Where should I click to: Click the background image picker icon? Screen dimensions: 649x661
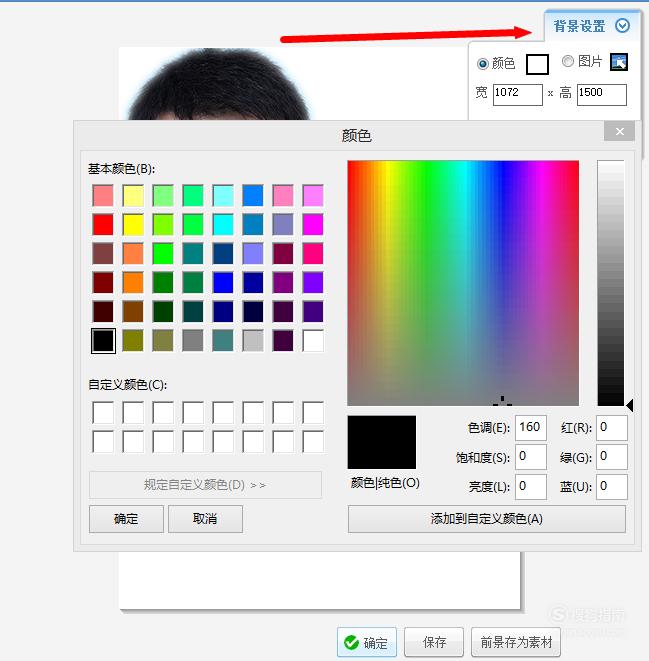(619, 62)
